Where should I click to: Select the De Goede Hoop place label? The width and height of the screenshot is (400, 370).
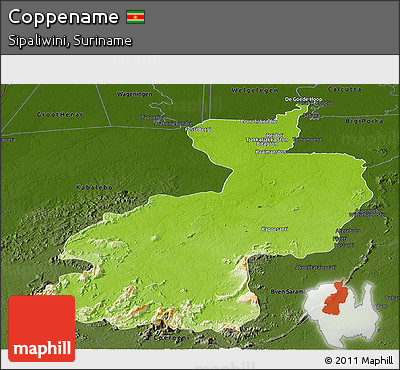pos(303,99)
